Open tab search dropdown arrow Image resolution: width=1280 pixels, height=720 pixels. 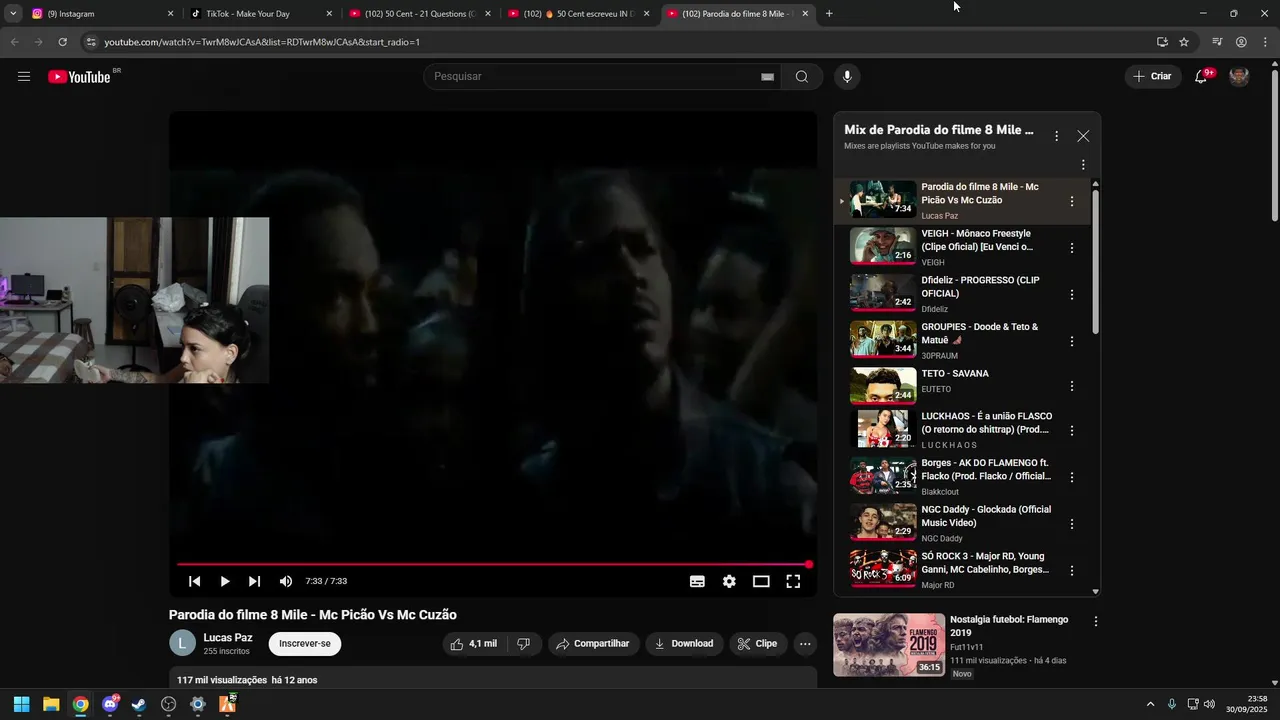point(13,14)
